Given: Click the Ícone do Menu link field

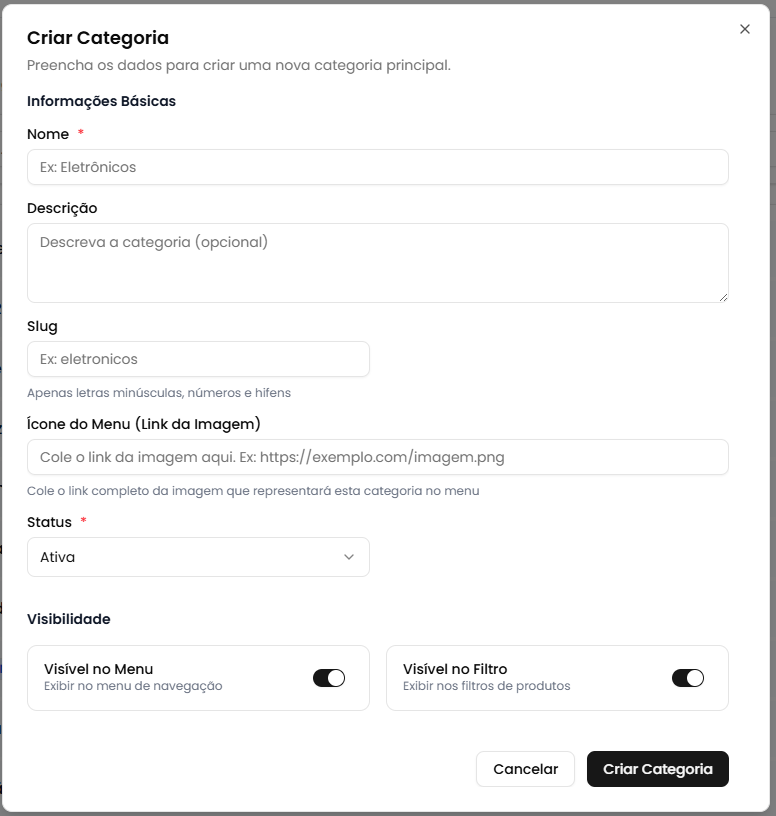Looking at the screenshot, I should [377, 457].
